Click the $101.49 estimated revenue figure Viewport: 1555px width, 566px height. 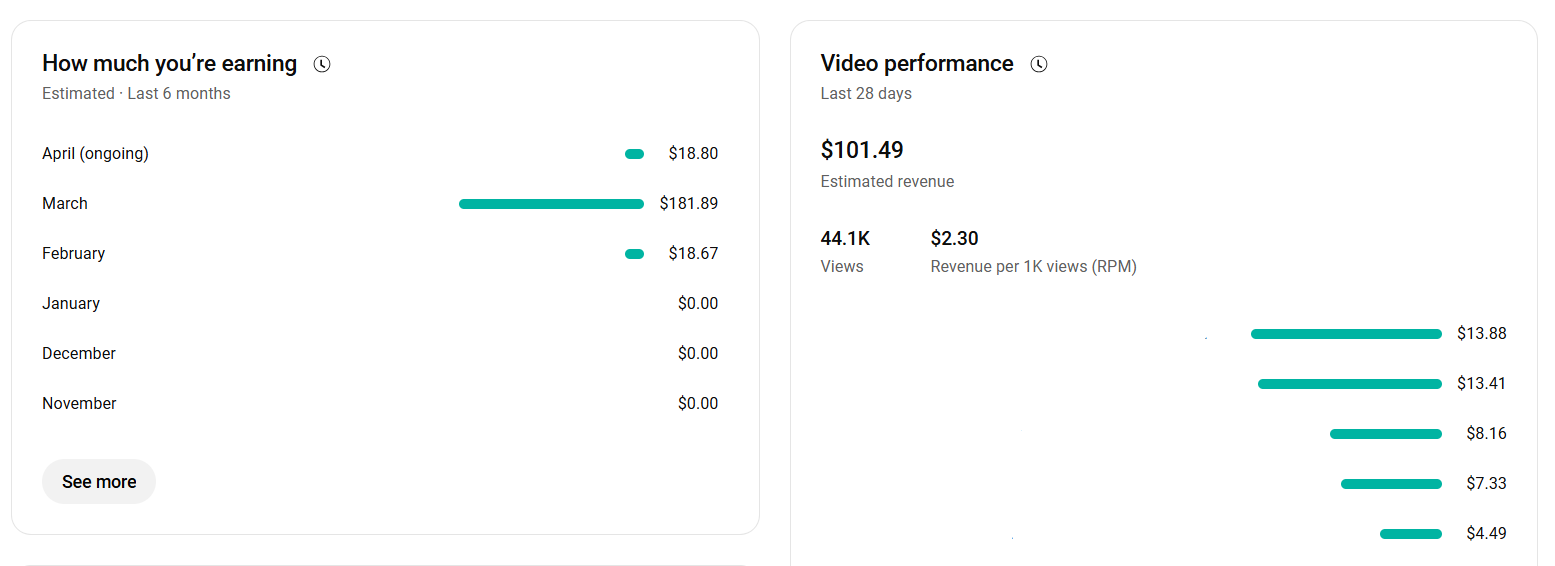[862, 150]
